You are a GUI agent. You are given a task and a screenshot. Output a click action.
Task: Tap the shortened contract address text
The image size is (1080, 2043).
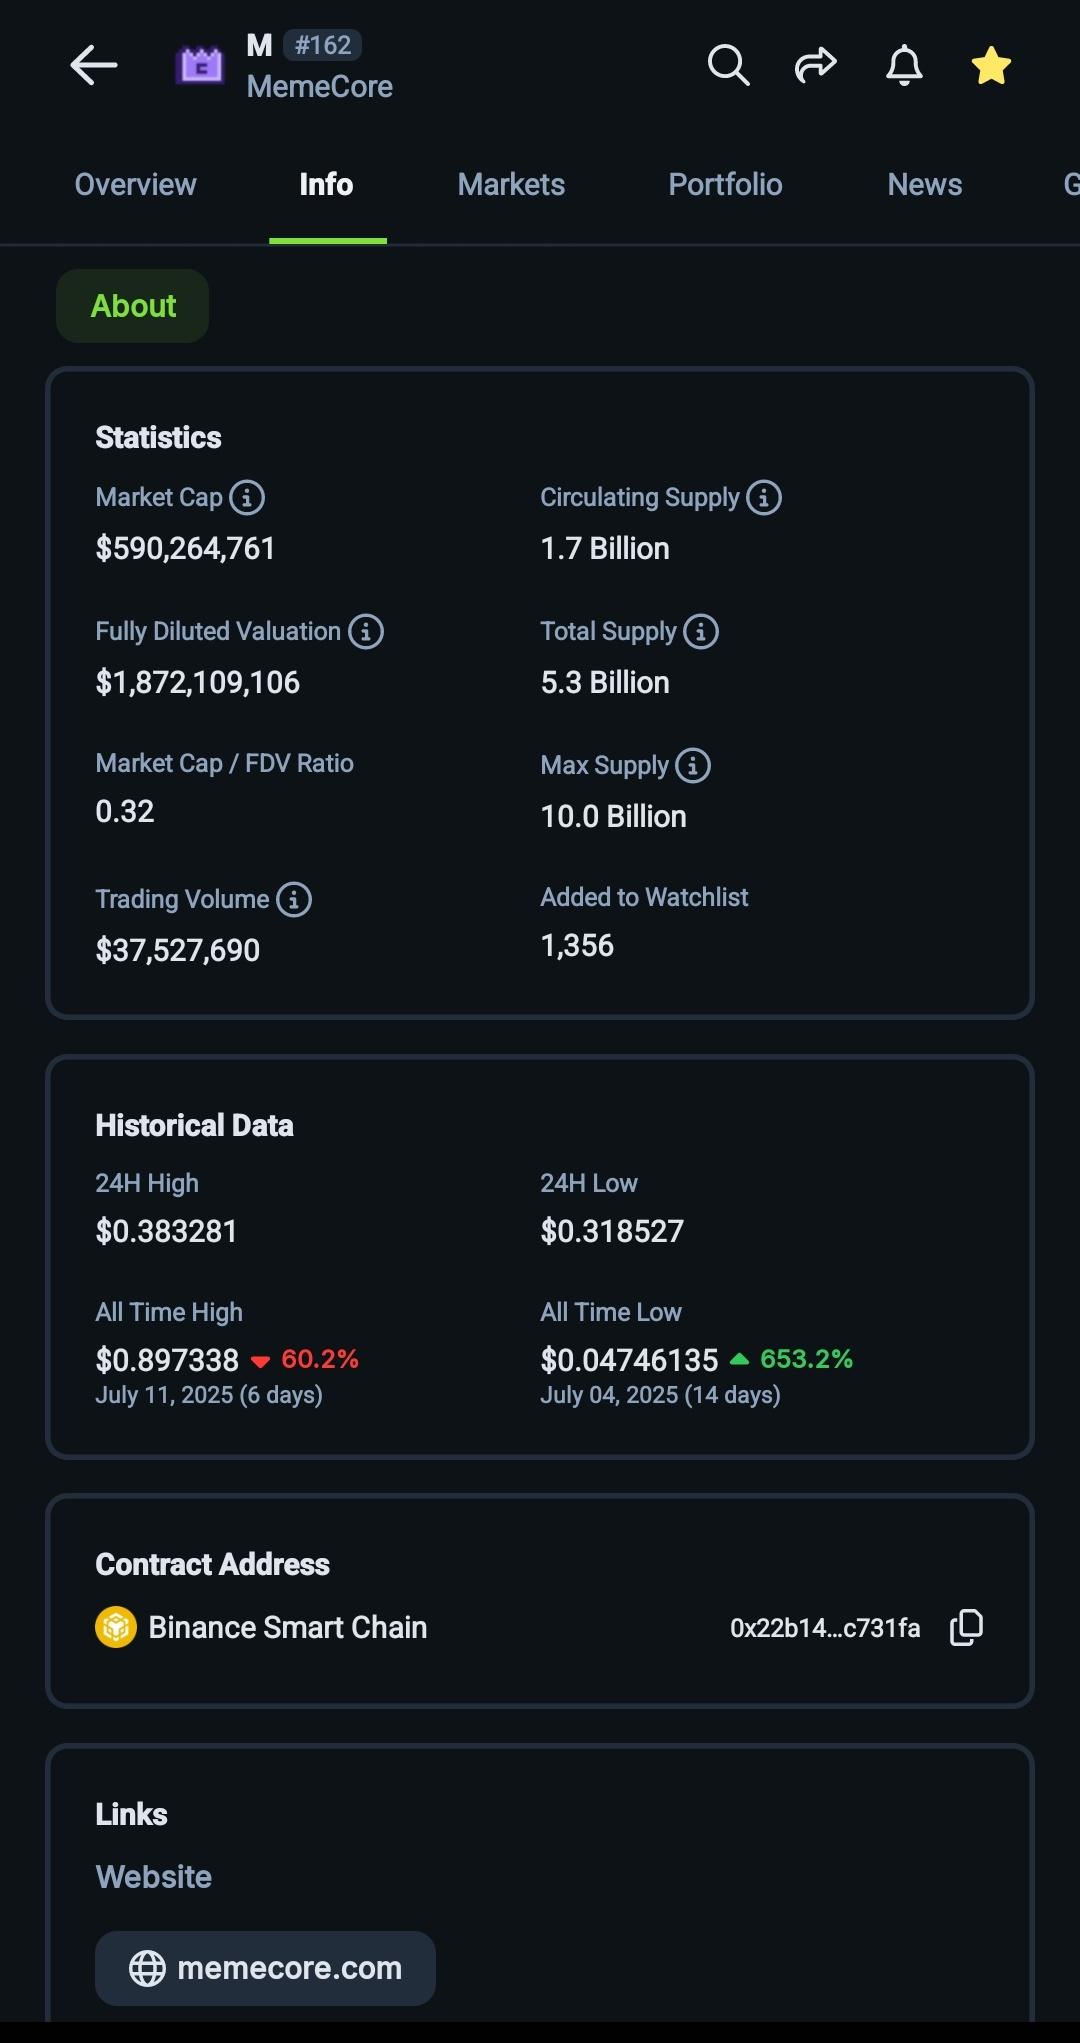[824, 1628]
